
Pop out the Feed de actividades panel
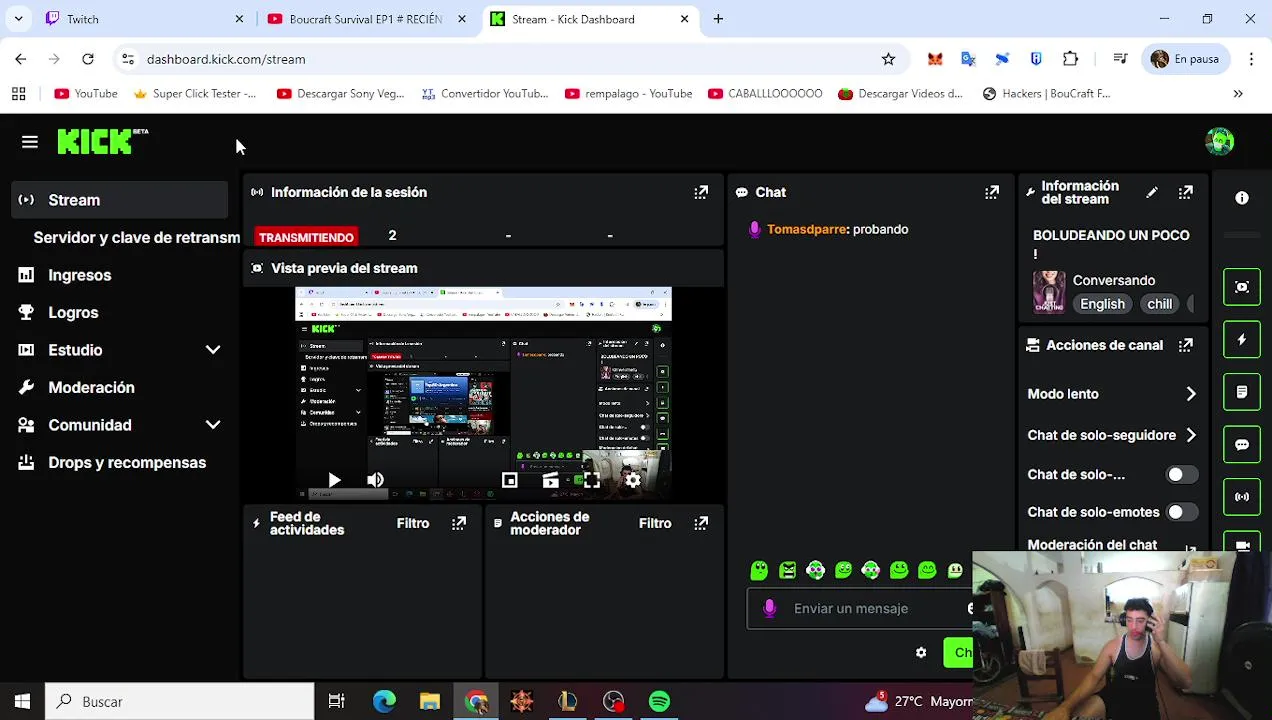(x=459, y=523)
